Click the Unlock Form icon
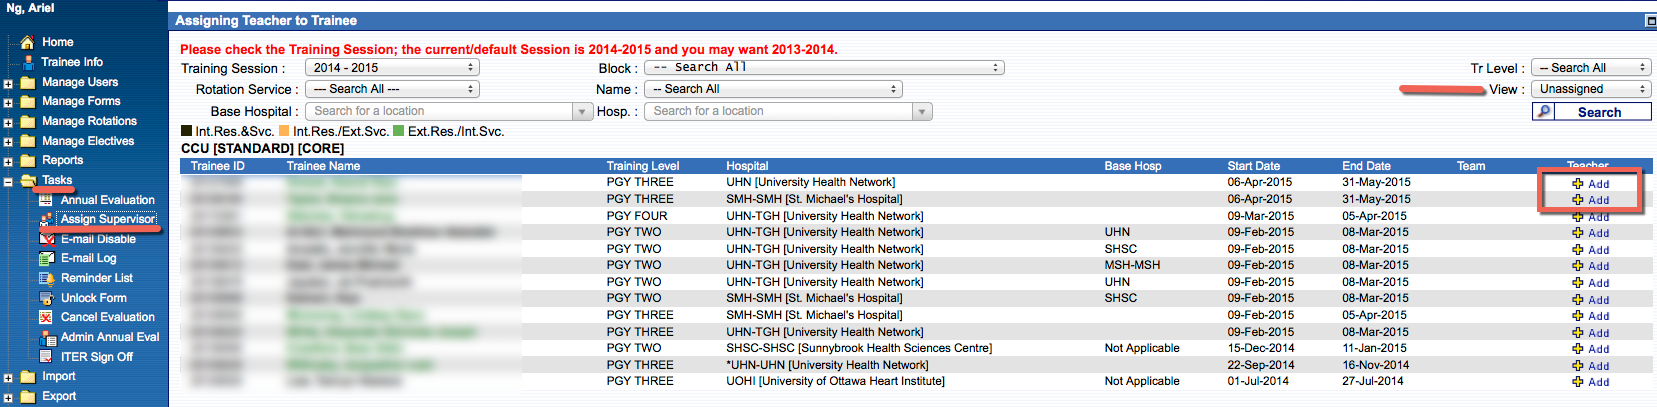 (45, 298)
